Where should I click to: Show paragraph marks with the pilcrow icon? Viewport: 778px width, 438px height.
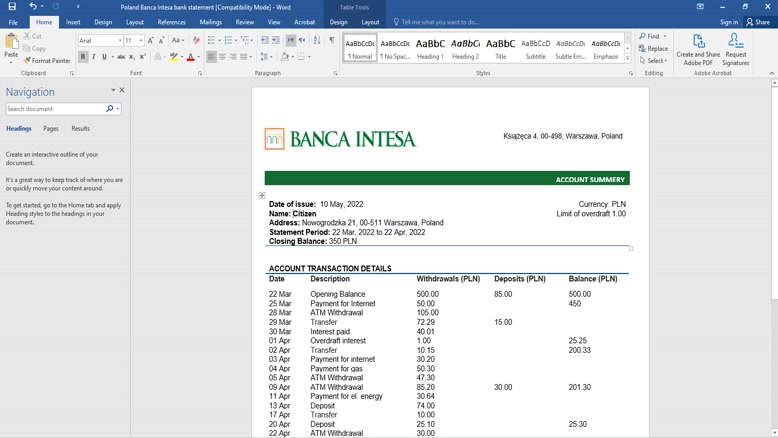(x=332, y=41)
